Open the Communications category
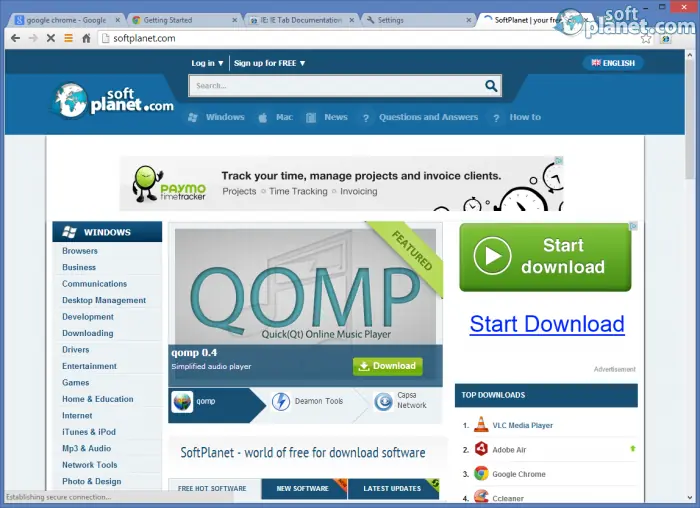Viewport: 700px width, 508px height. [95, 284]
